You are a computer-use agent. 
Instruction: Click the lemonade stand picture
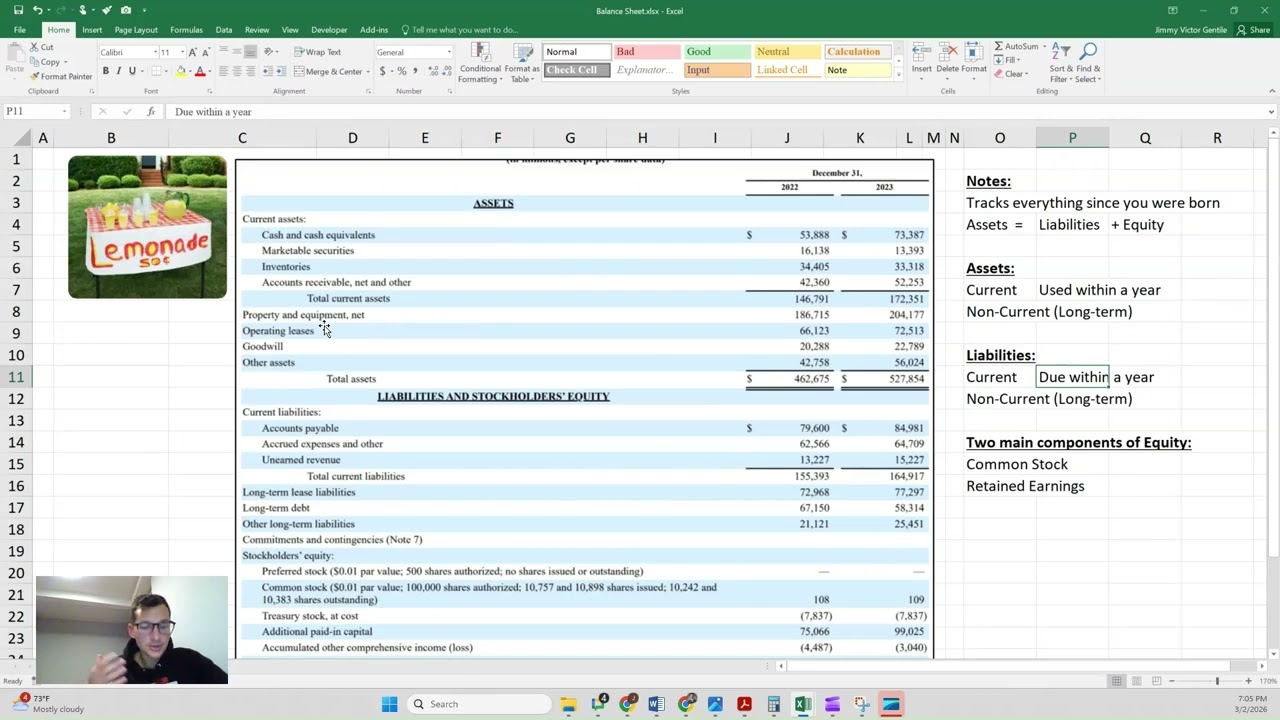point(147,227)
